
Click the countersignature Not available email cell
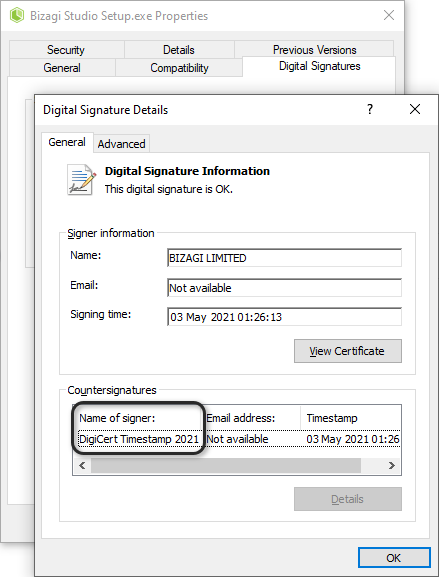pos(237,439)
